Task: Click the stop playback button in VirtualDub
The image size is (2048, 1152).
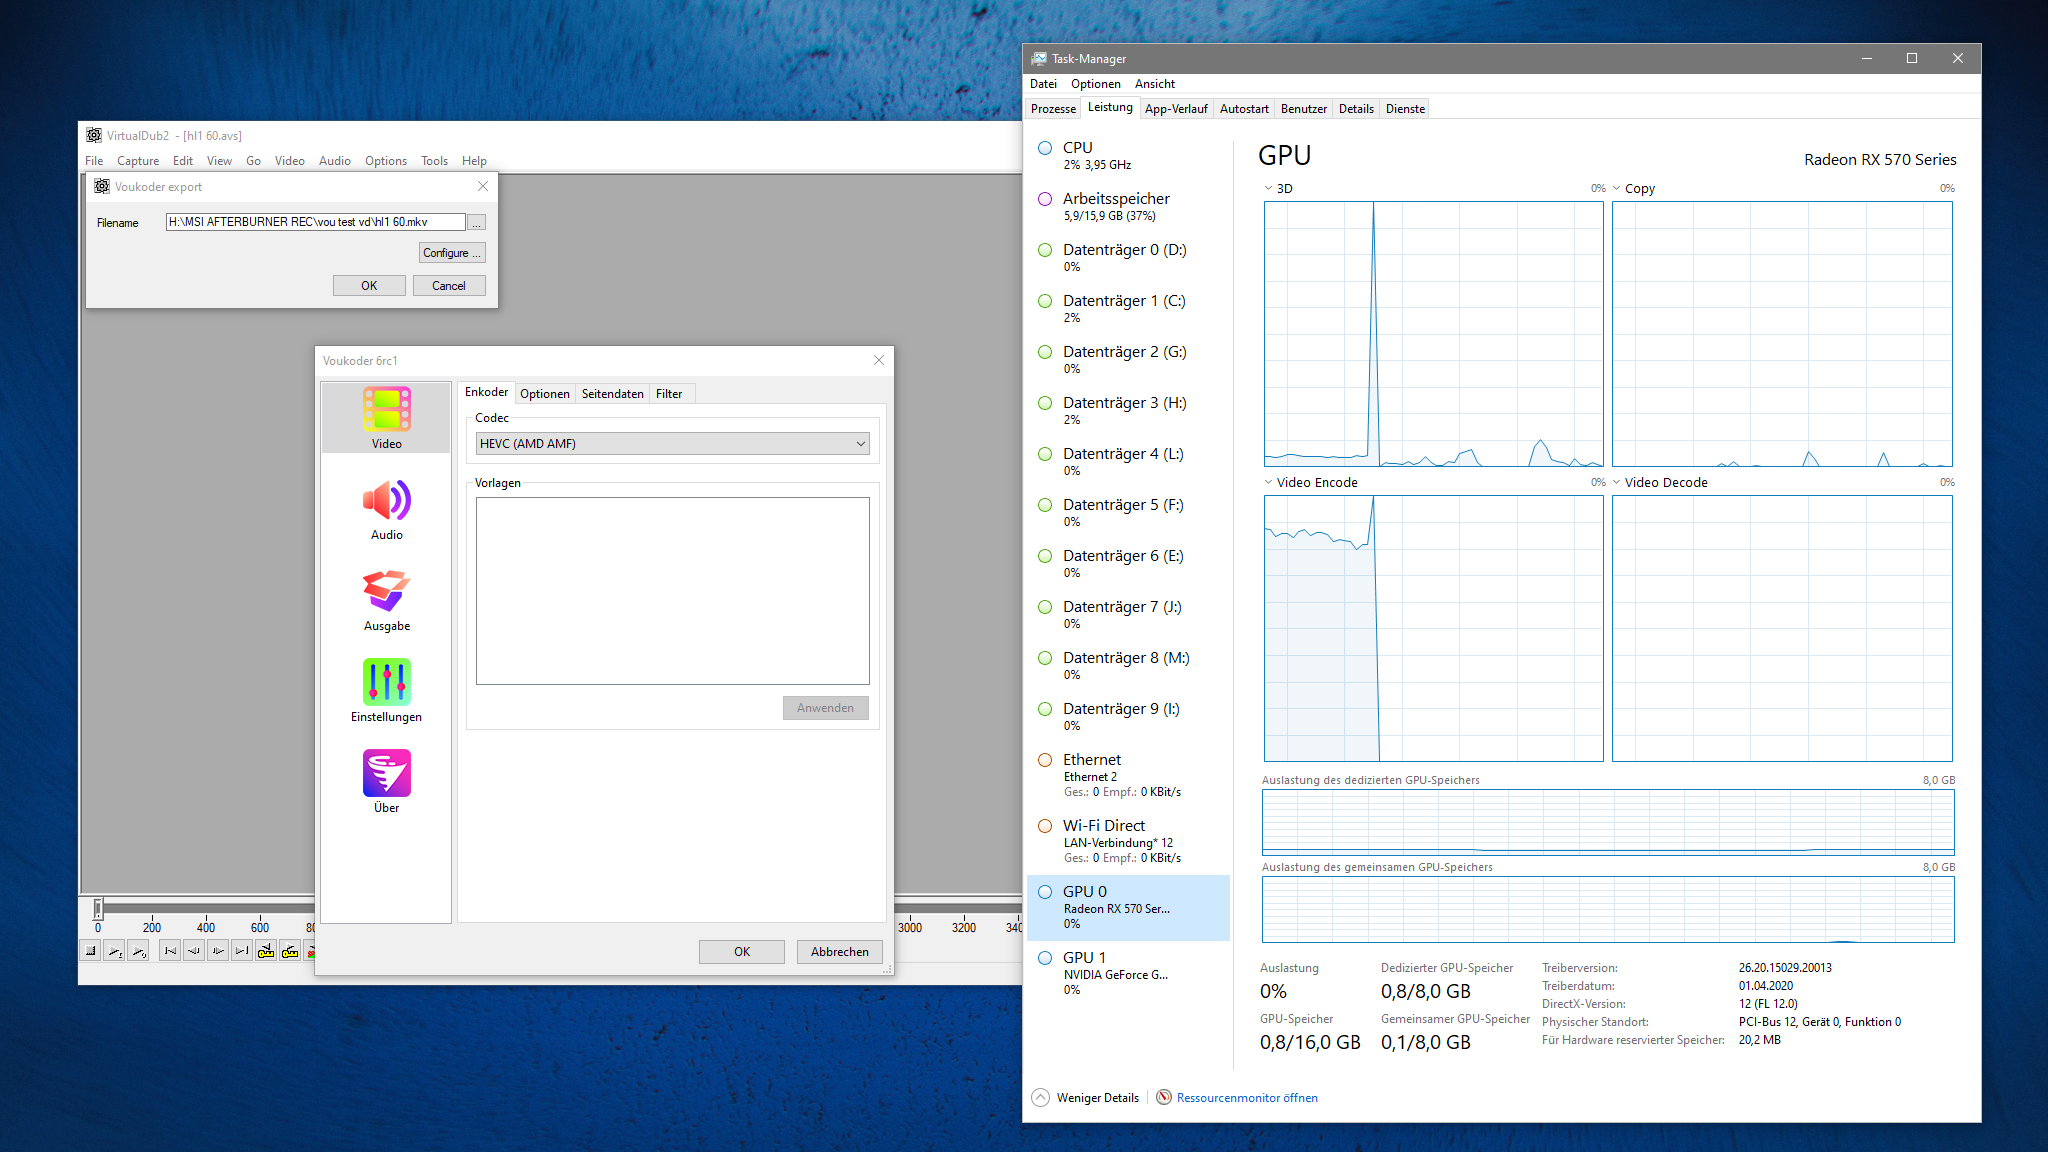Action: pyautogui.click(x=91, y=951)
